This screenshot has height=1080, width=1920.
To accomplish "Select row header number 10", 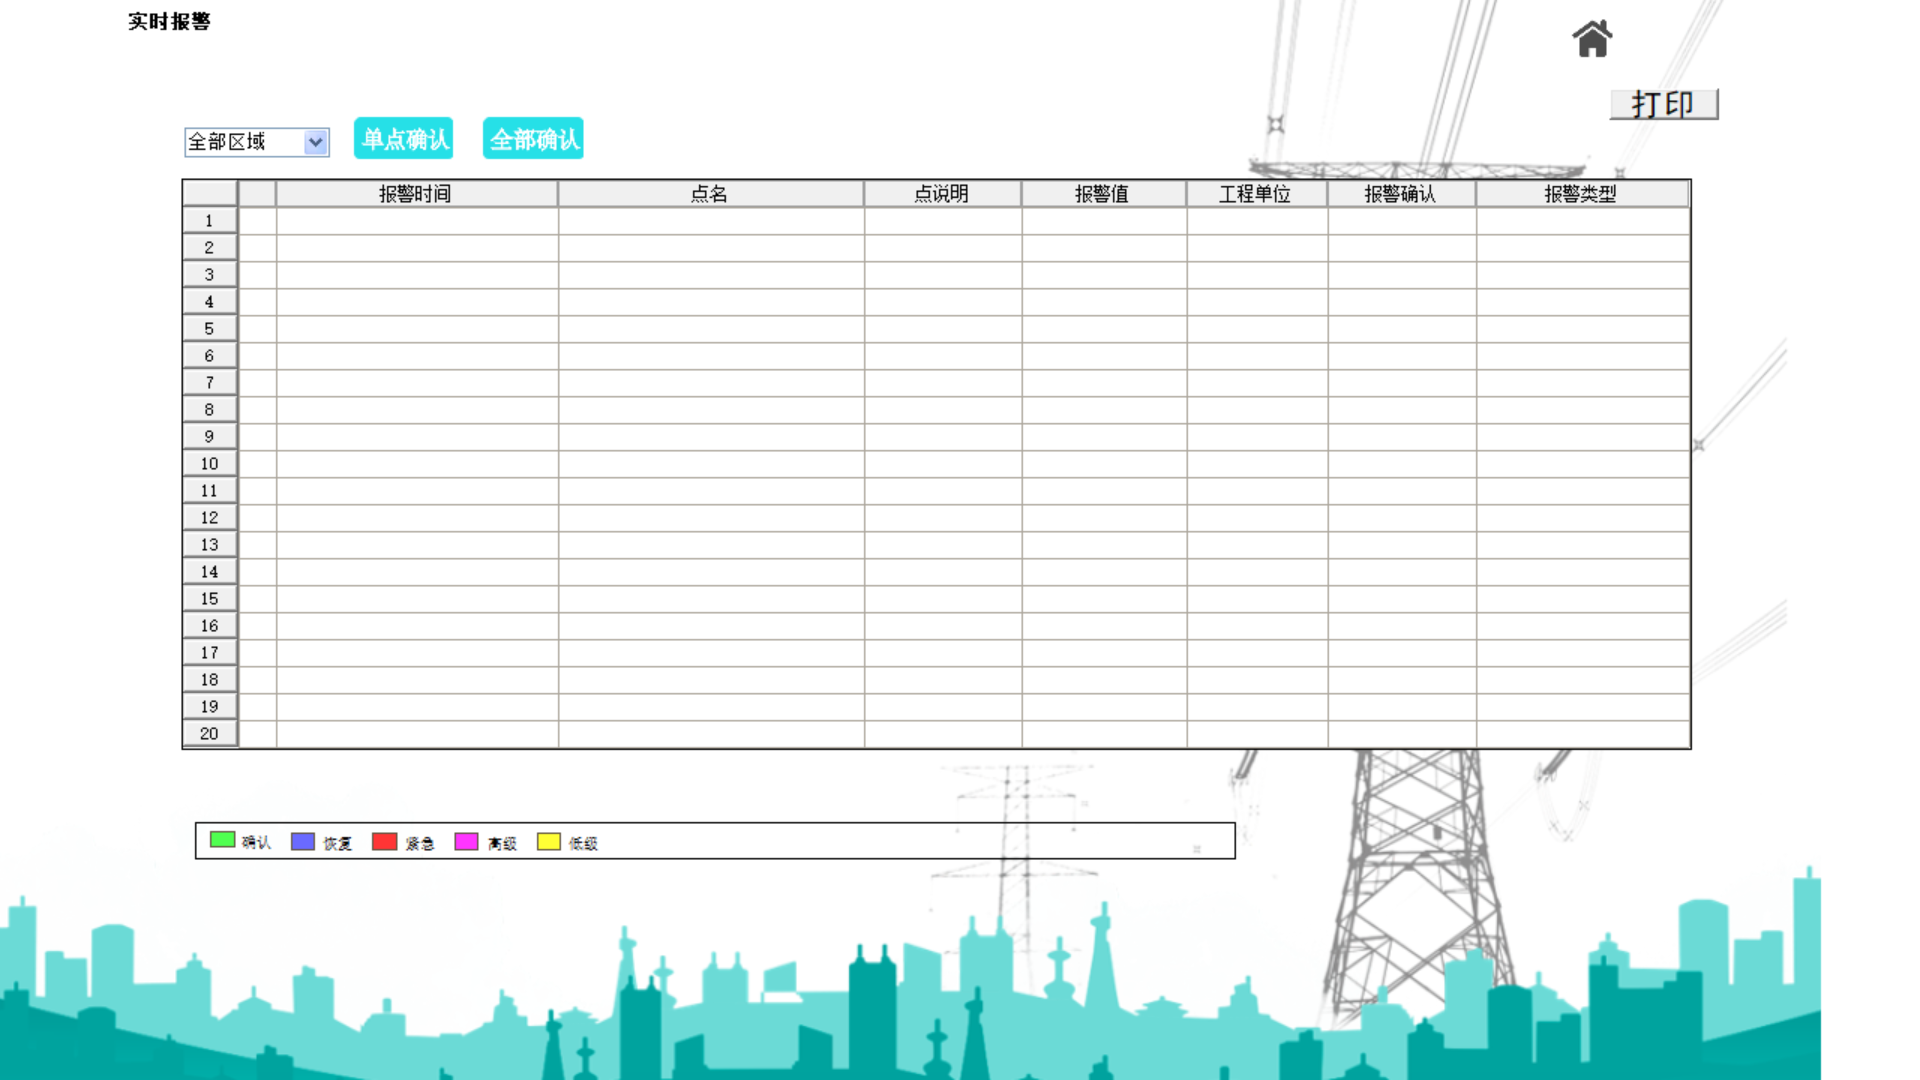I will click(209, 464).
